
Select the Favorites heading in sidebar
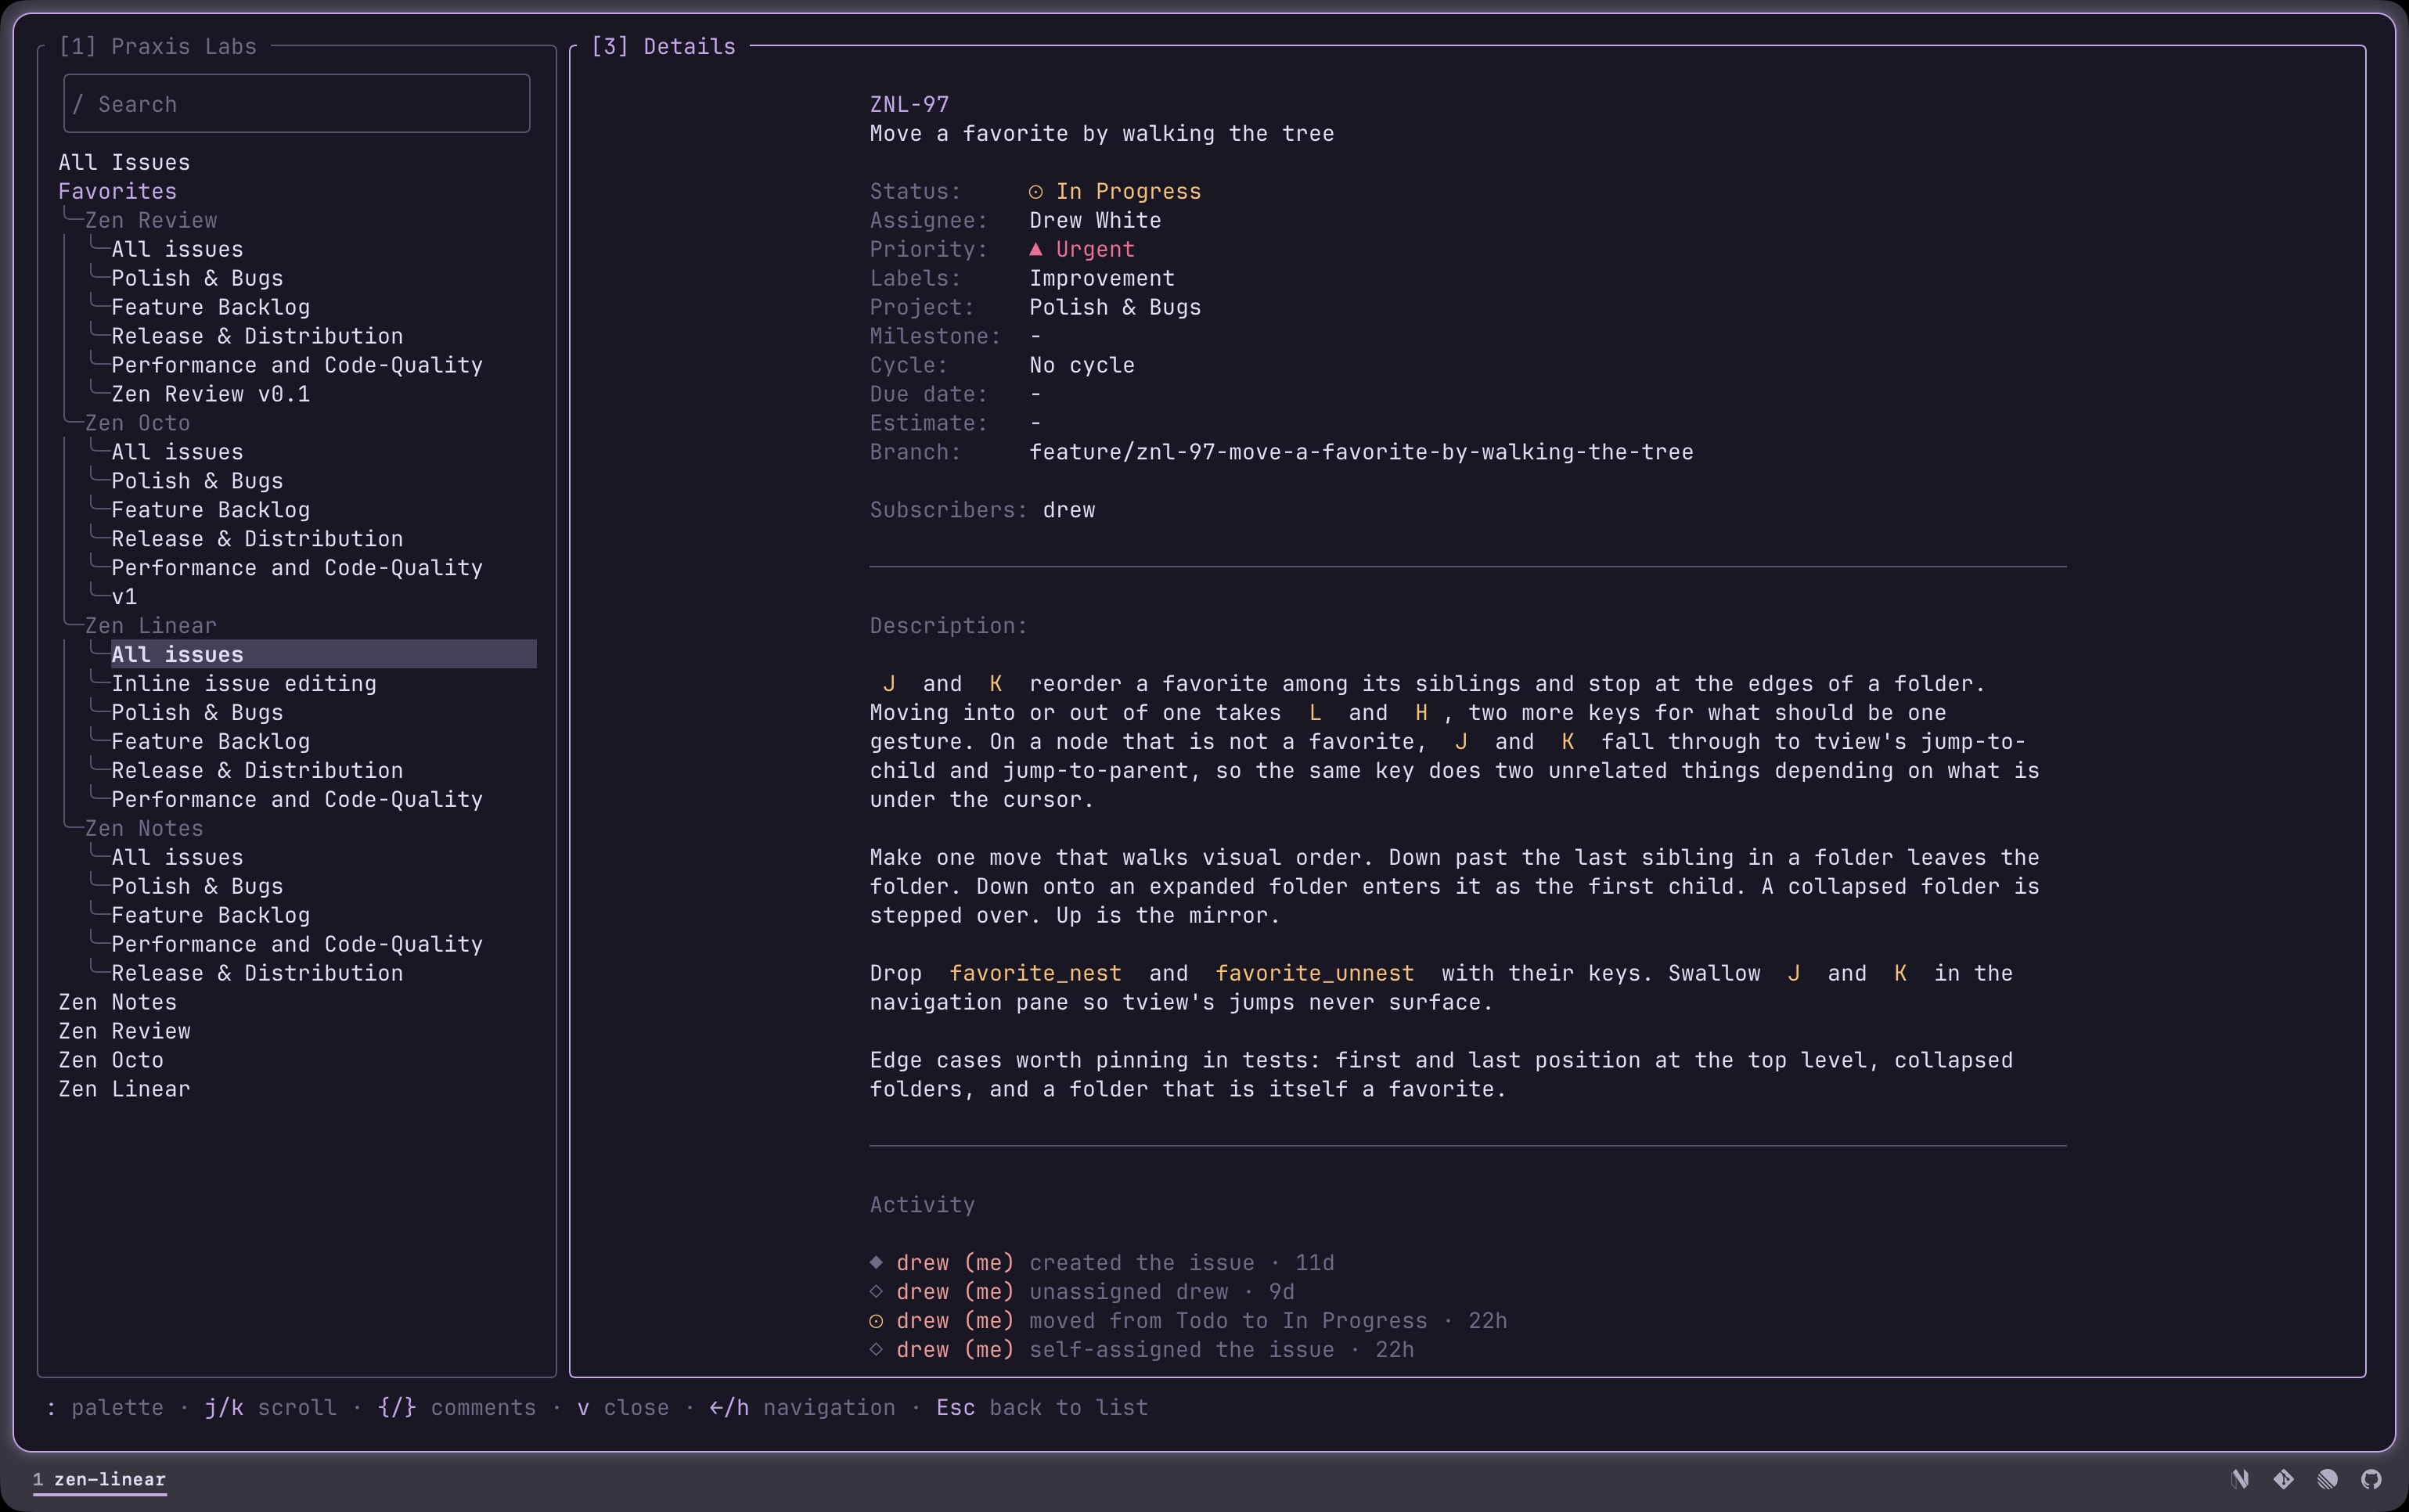pyautogui.click(x=118, y=191)
